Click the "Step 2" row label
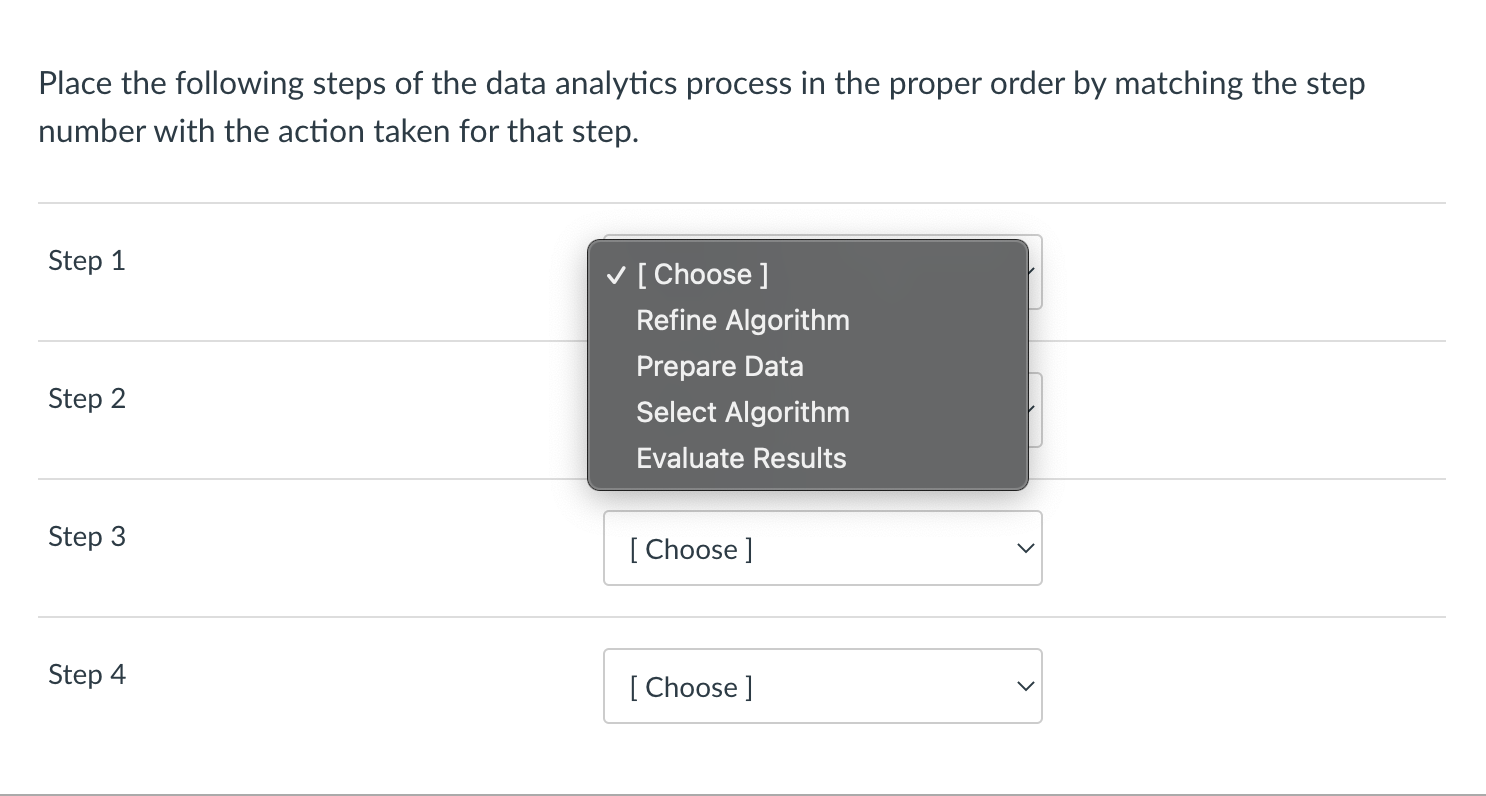This screenshot has width=1486, height=796. tap(87, 399)
